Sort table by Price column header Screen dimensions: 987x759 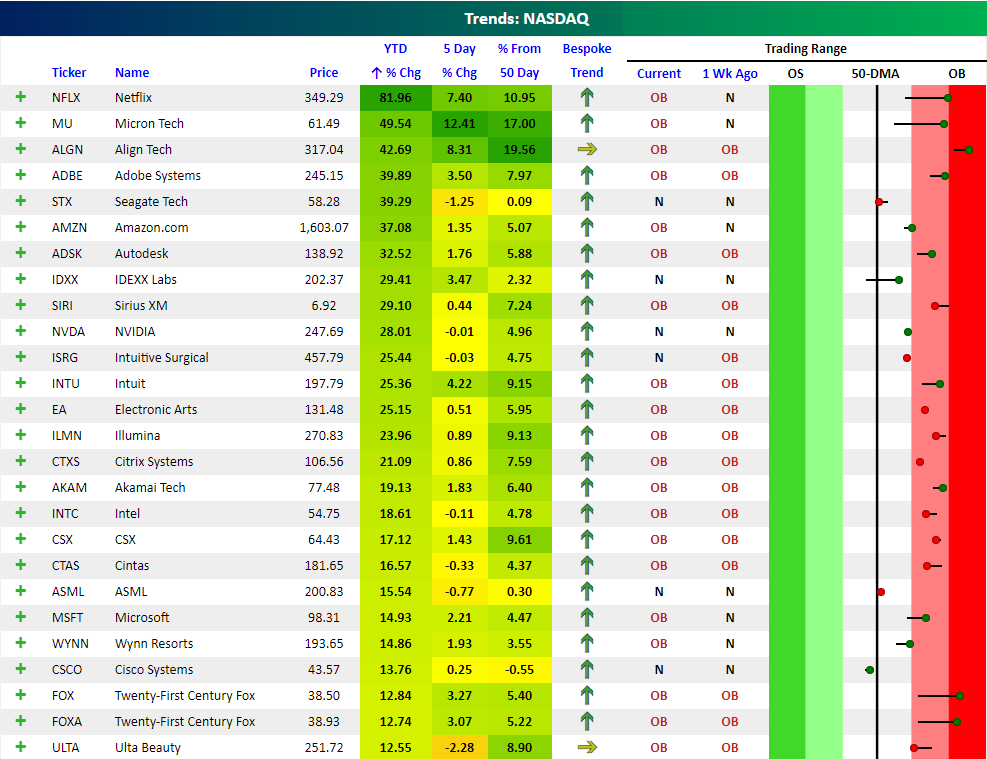point(324,72)
